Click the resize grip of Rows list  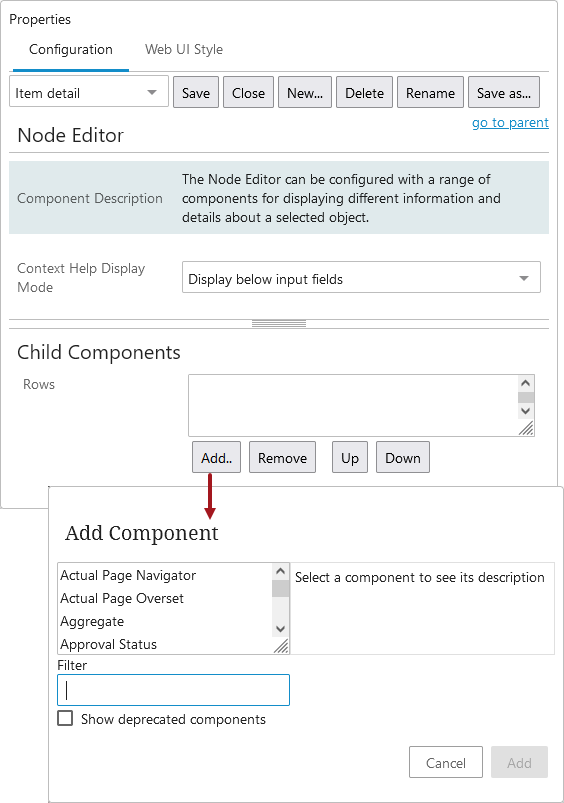526,428
